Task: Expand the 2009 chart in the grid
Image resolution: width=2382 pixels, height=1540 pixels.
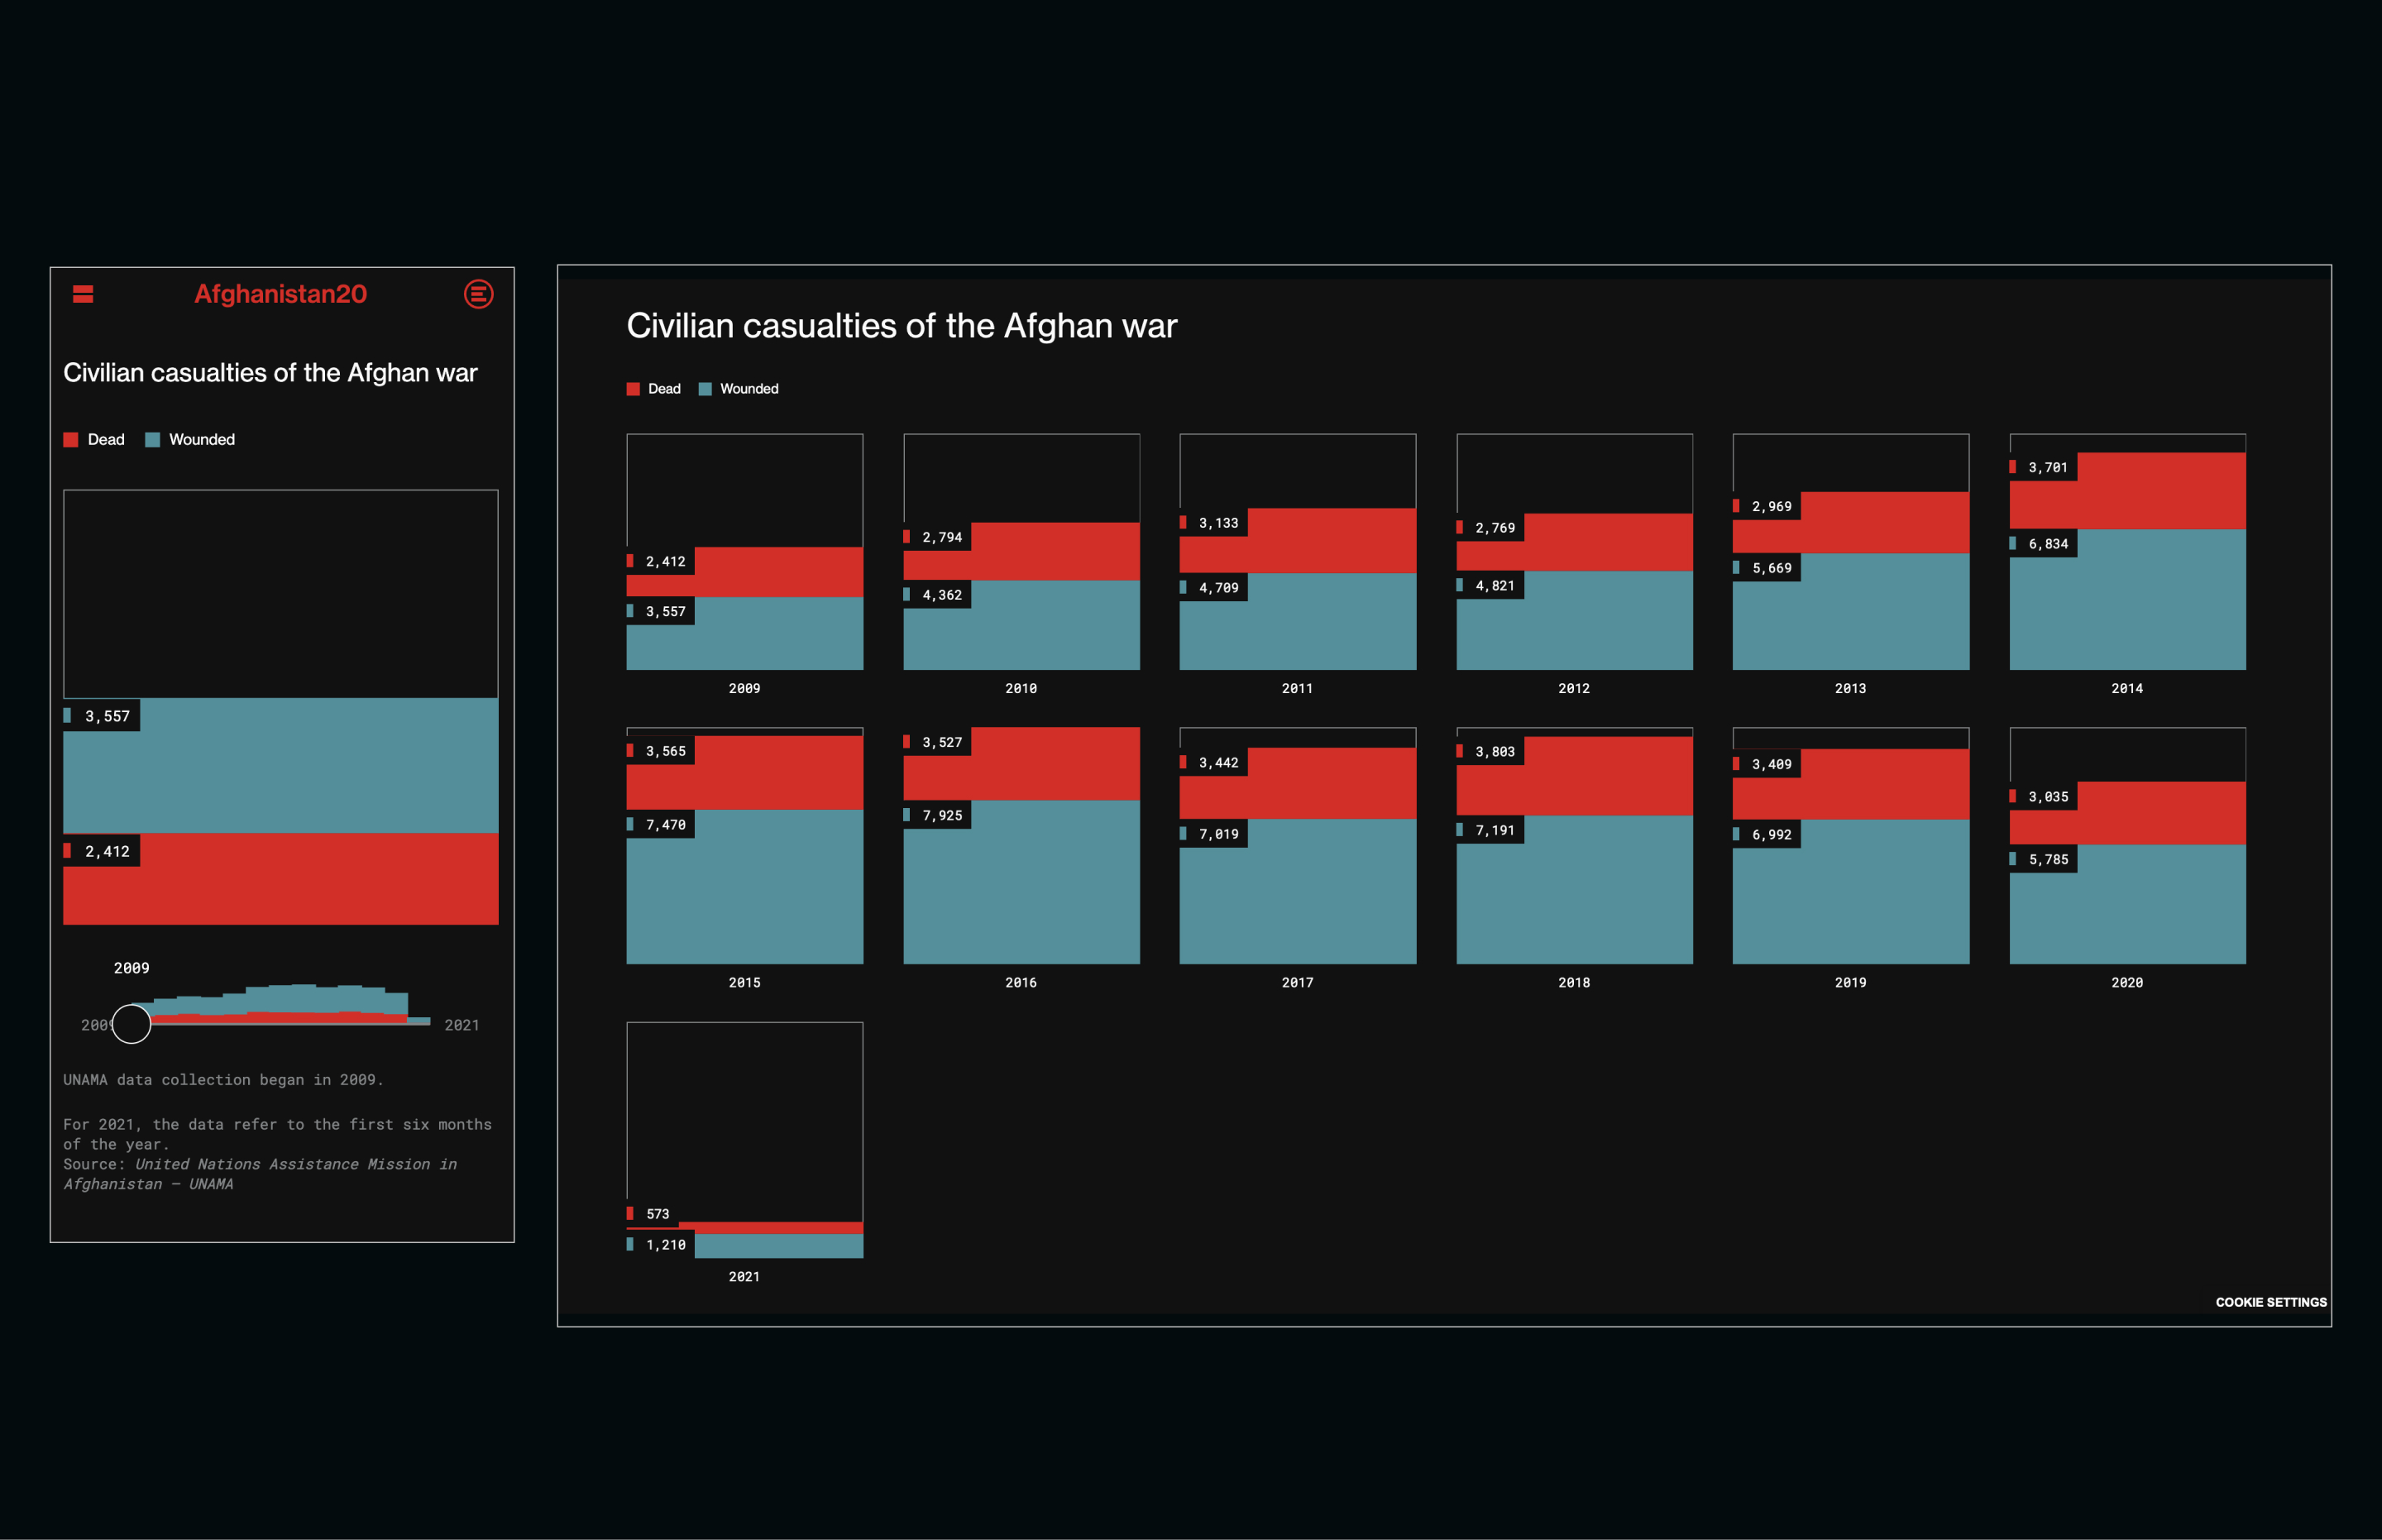Action: 744,550
